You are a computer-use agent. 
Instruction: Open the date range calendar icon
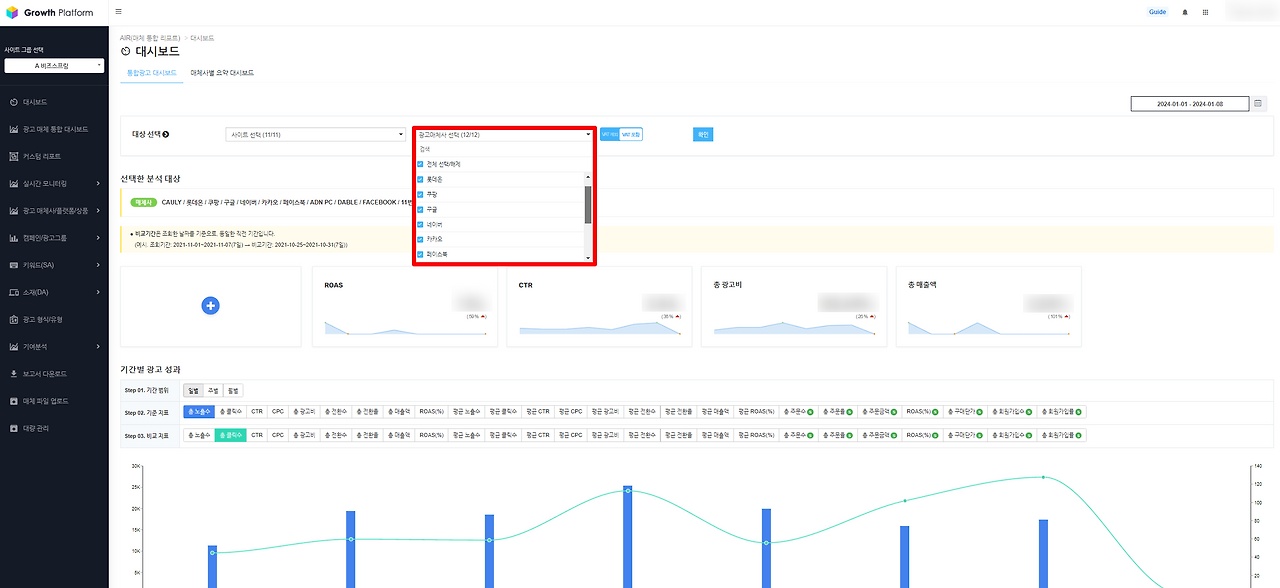[x=1259, y=103]
